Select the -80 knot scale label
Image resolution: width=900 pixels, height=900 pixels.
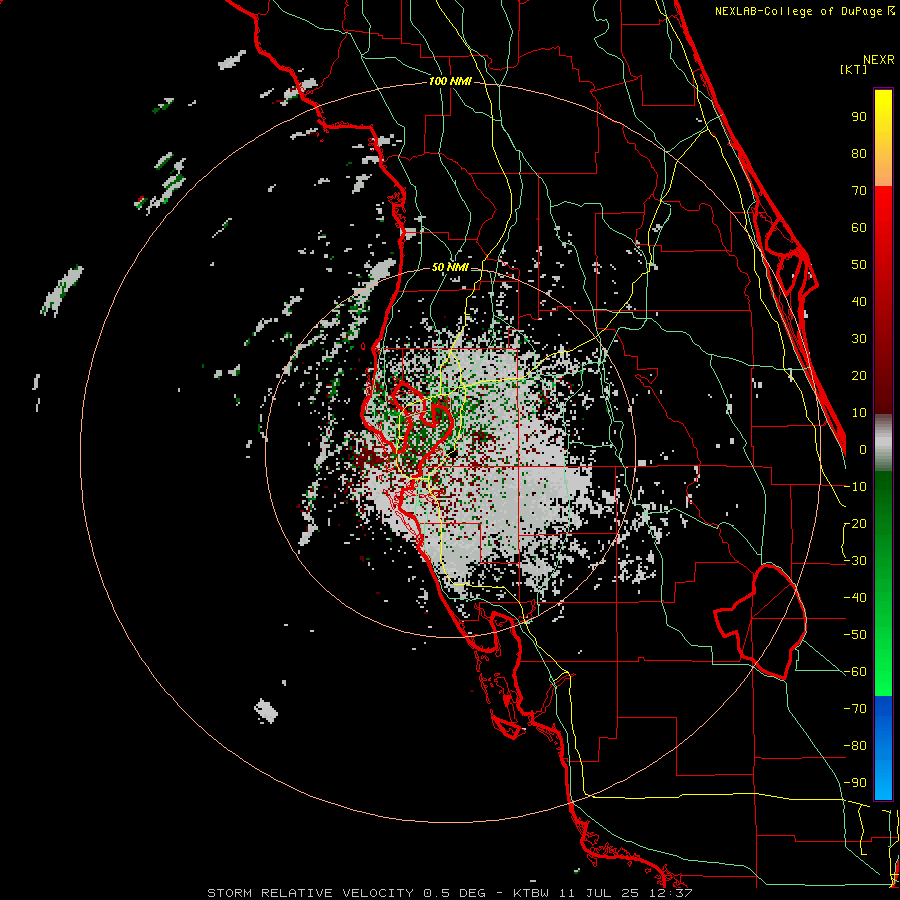[x=855, y=746]
